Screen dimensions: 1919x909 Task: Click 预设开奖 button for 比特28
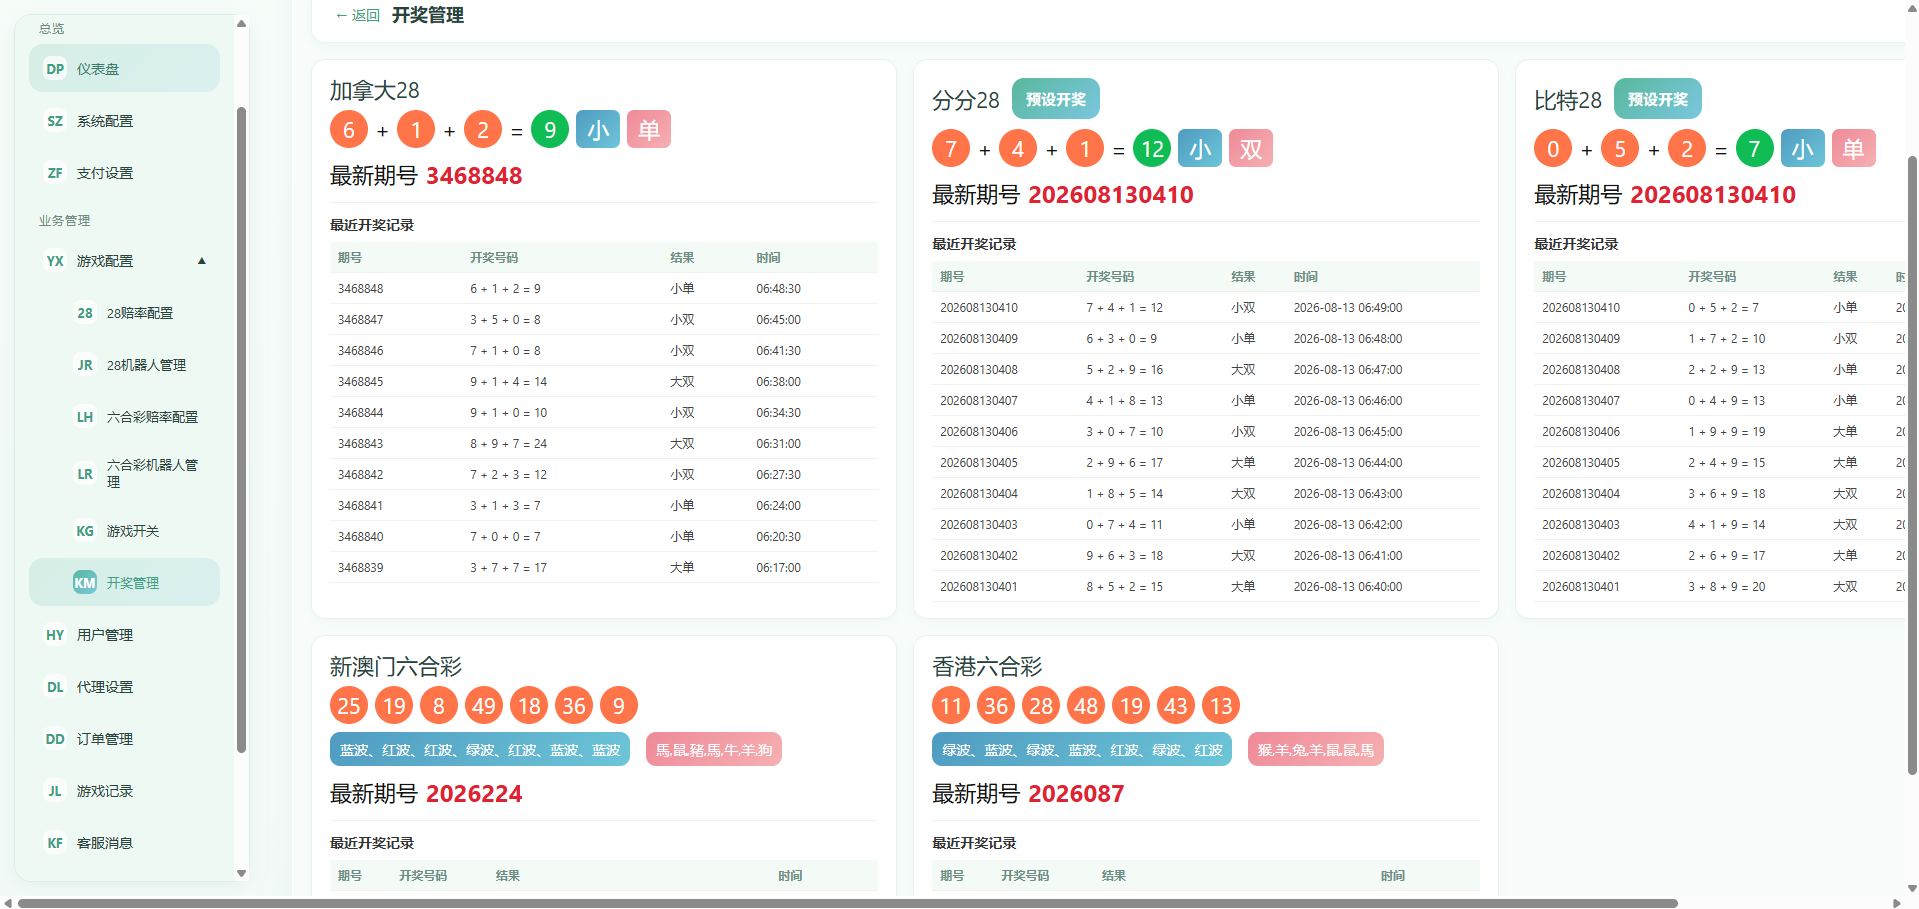coord(1658,99)
